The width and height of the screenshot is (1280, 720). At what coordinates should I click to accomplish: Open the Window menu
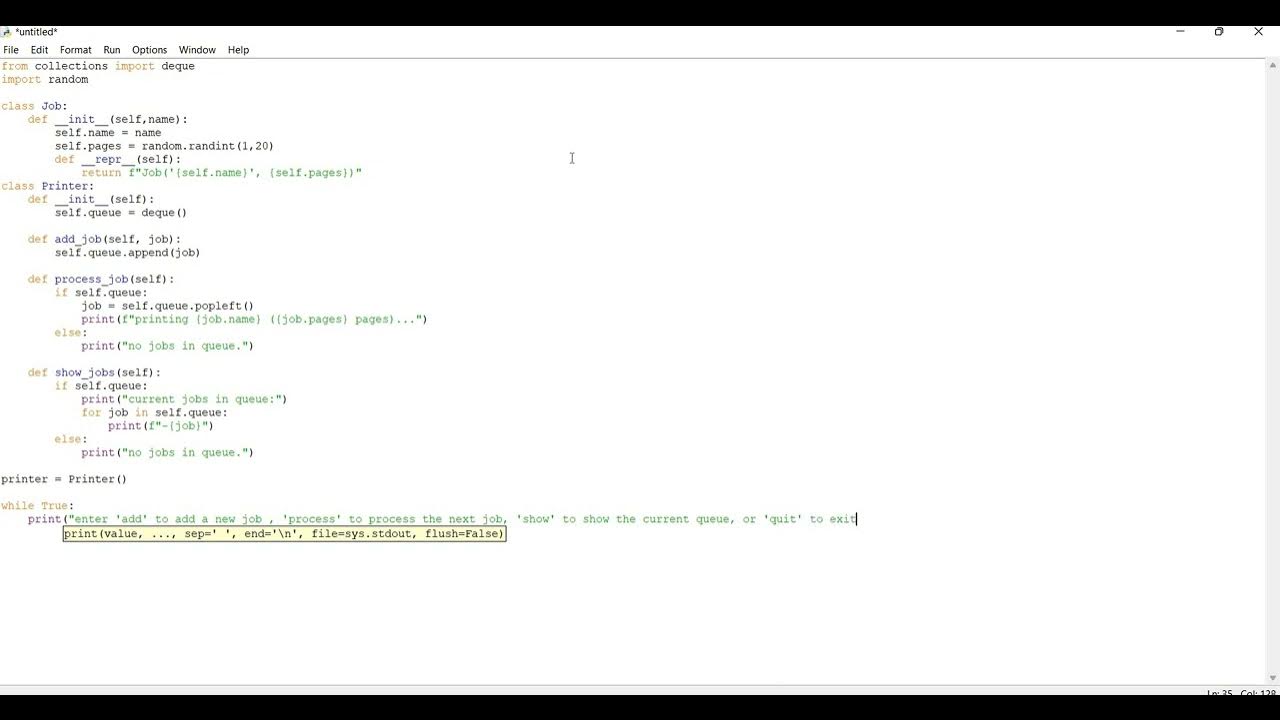(x=197, y=50)
